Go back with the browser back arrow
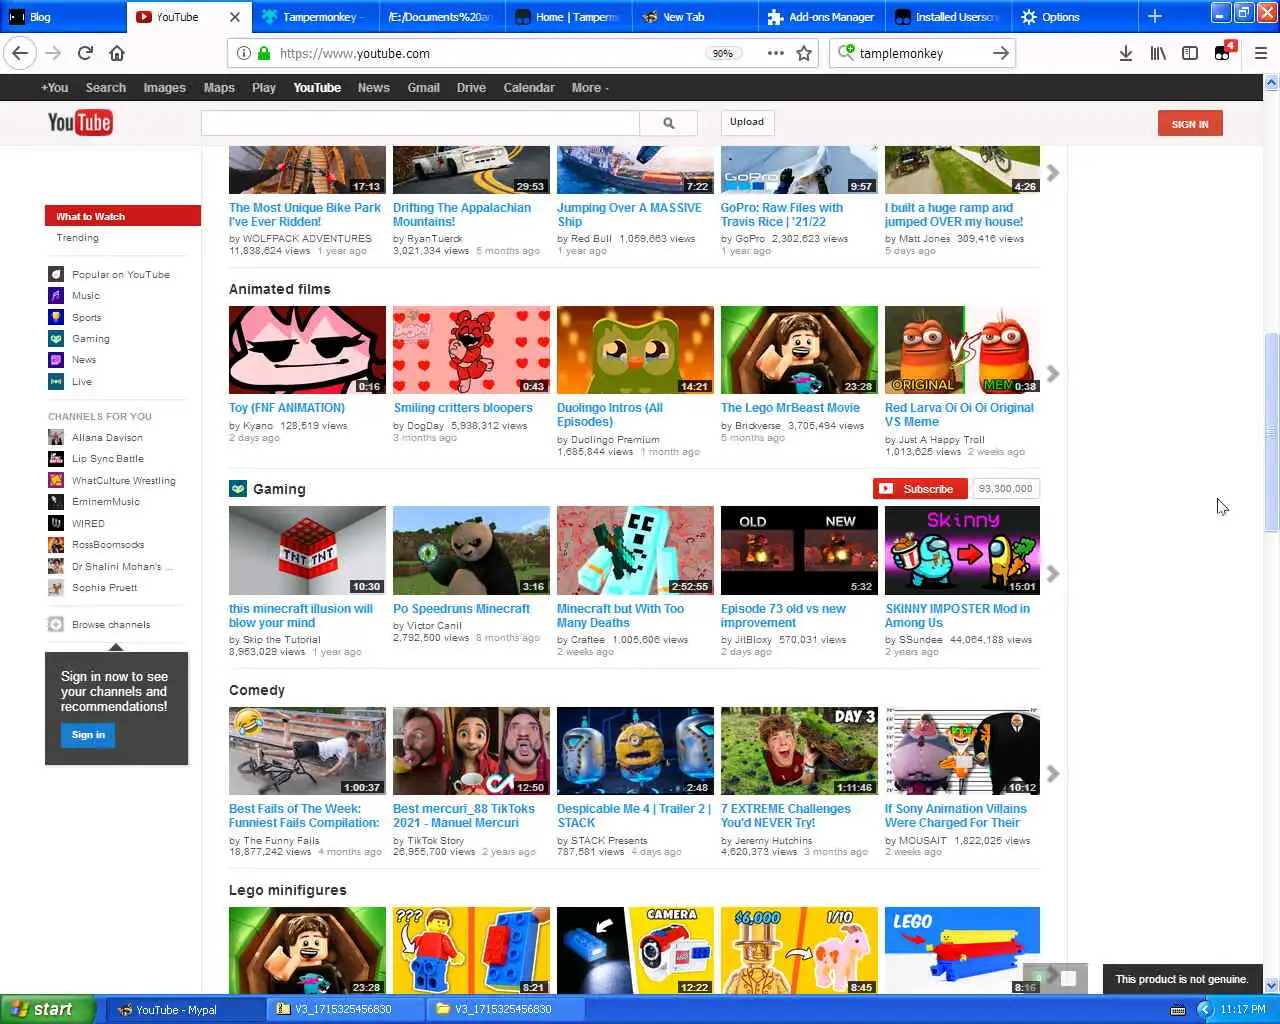This screenshot has height=1024, width=1280. pos(20,53)
